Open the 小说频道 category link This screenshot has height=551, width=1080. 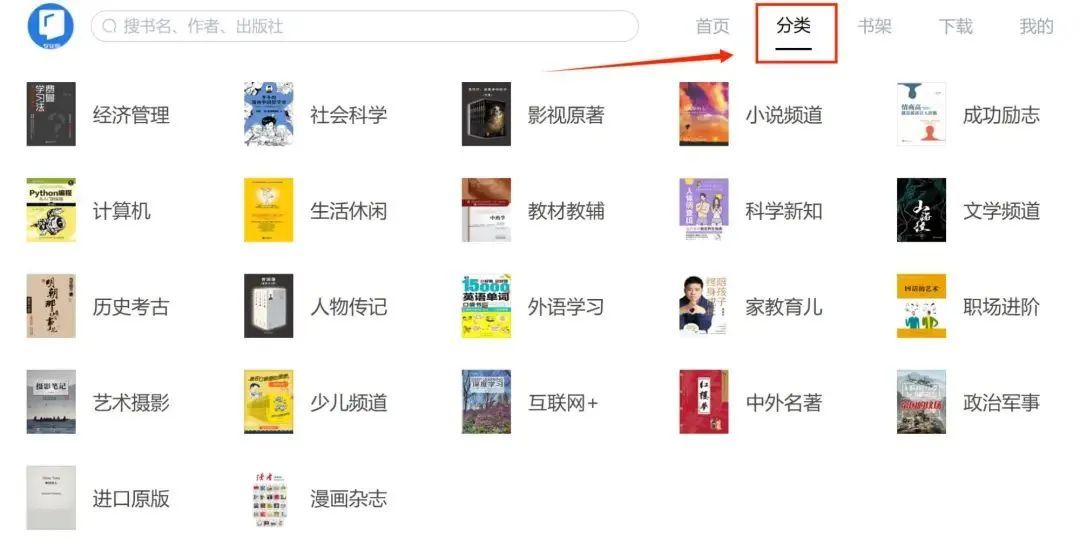click(x=784, y=115)
